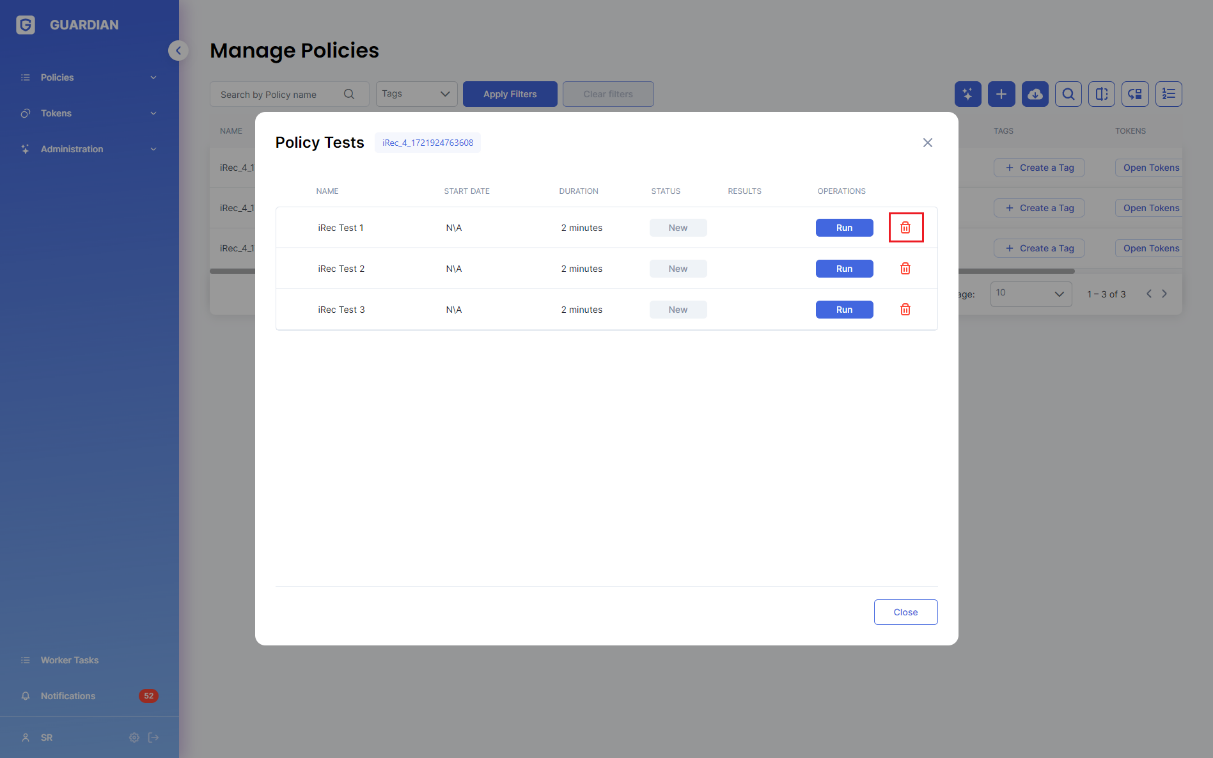Click the plus icon to create policy
This screenshot has height=758, width=1213.
click(x=1002, y=94)
